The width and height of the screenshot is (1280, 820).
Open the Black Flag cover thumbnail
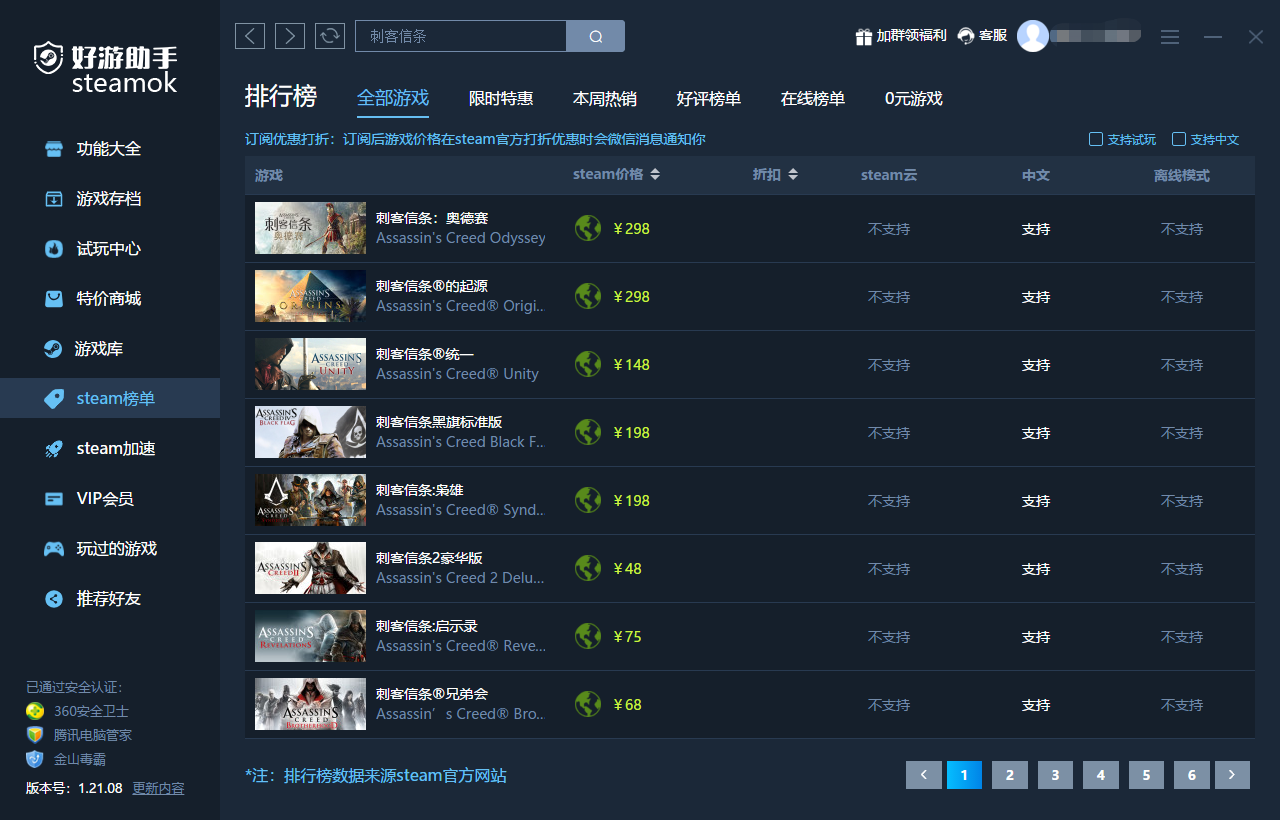tap(310, 432)
